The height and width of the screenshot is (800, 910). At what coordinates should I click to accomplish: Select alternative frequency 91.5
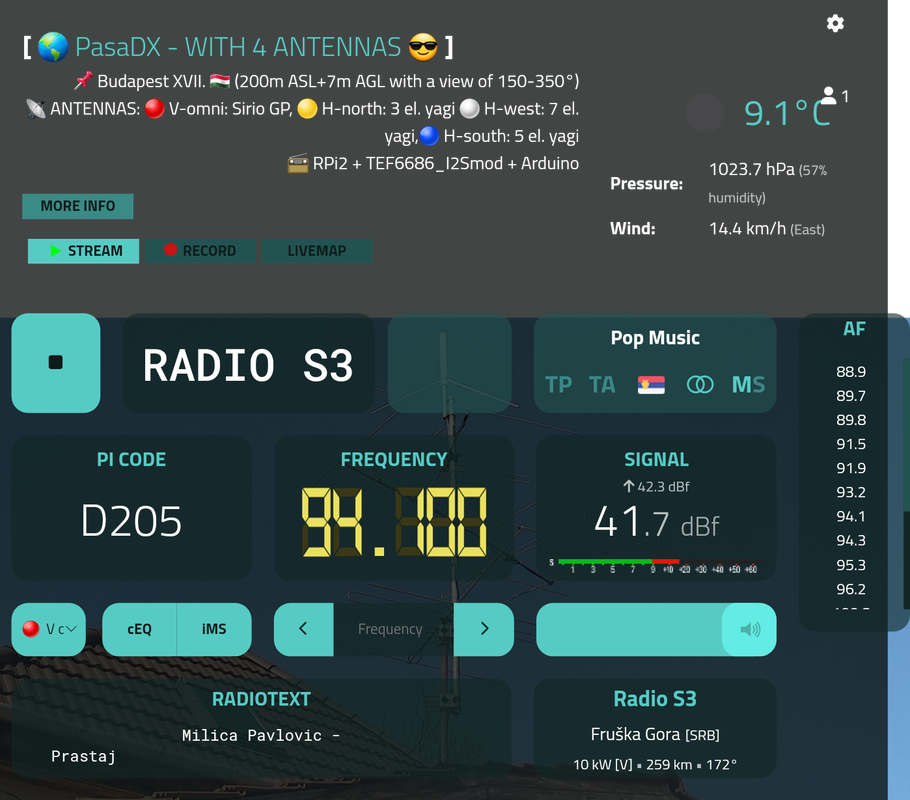(x=851, y=444)
